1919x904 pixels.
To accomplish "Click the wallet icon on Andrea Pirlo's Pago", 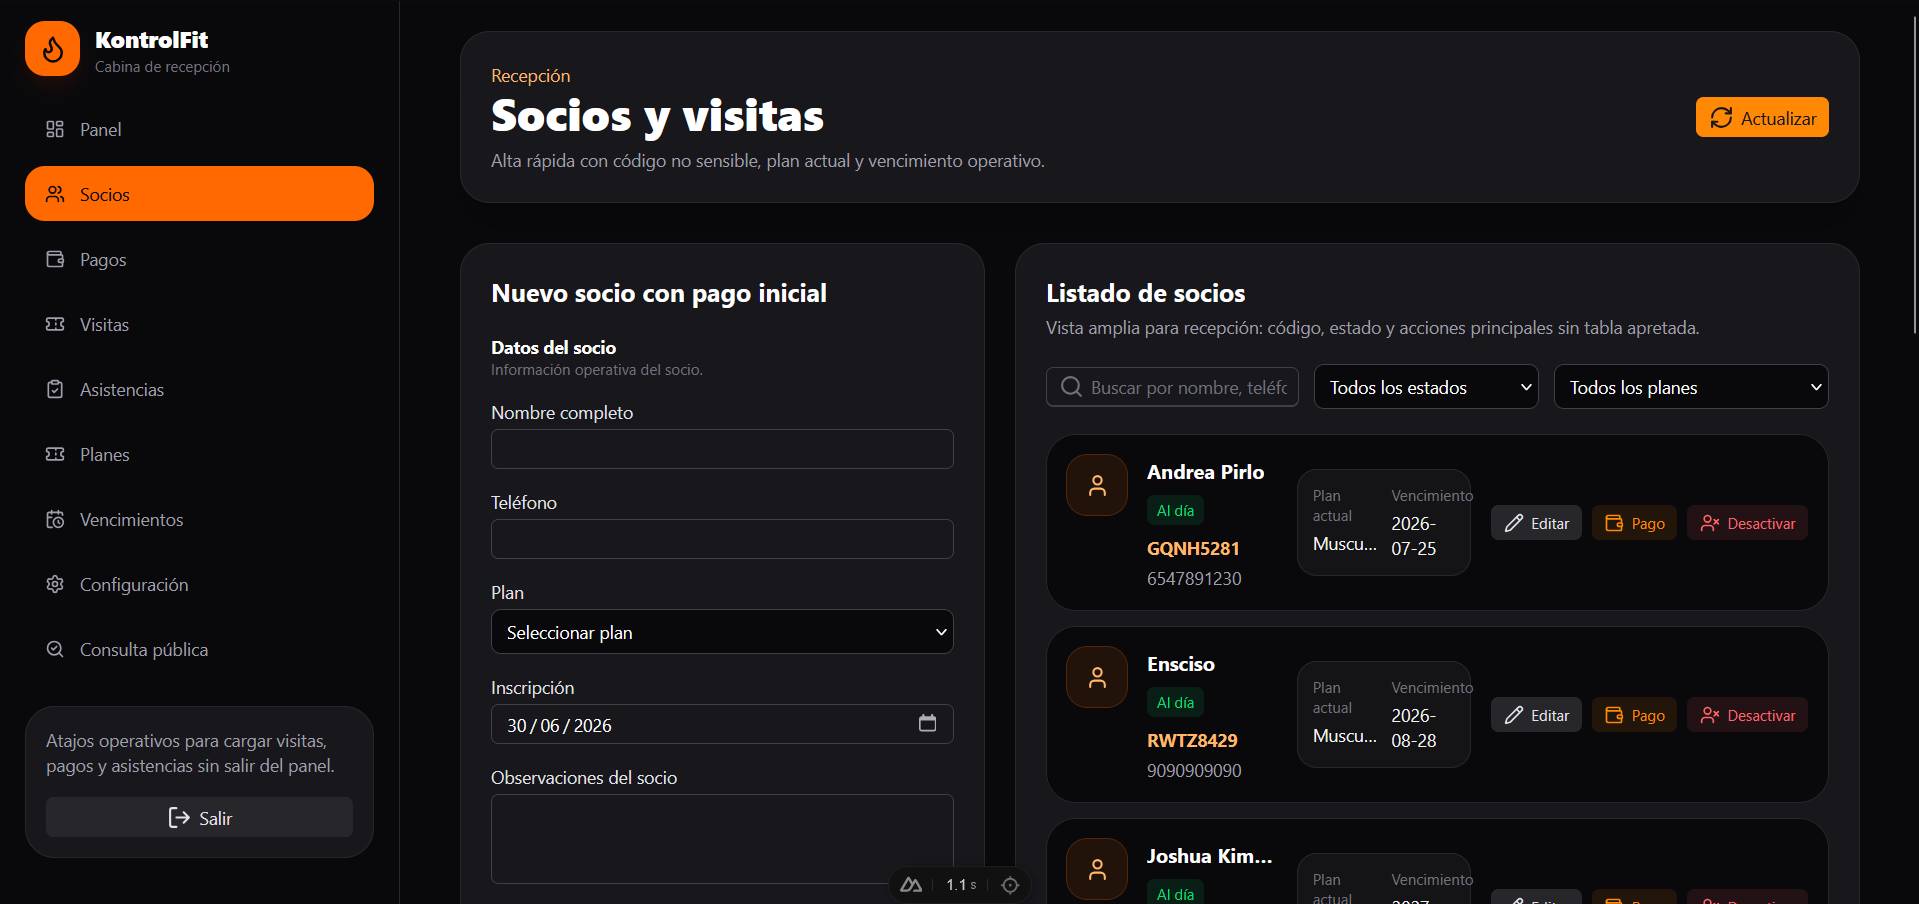I will coord(1614,523).
